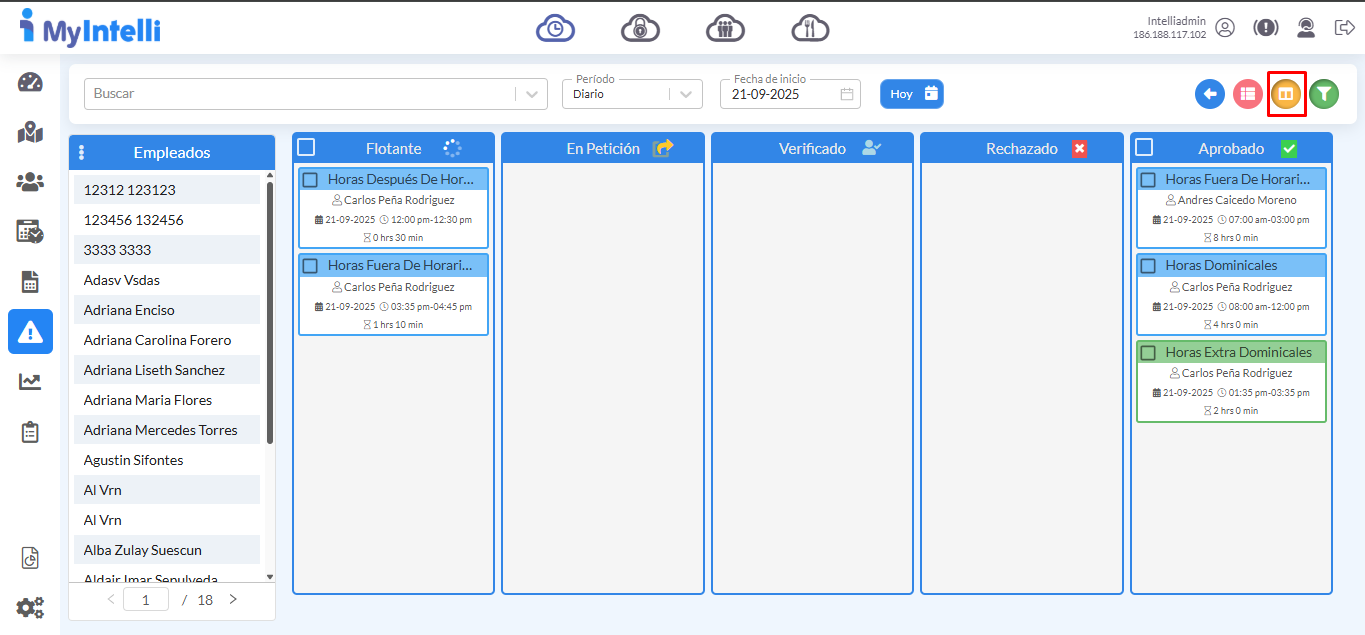Open the cloud padlock access module

(640, 28)
